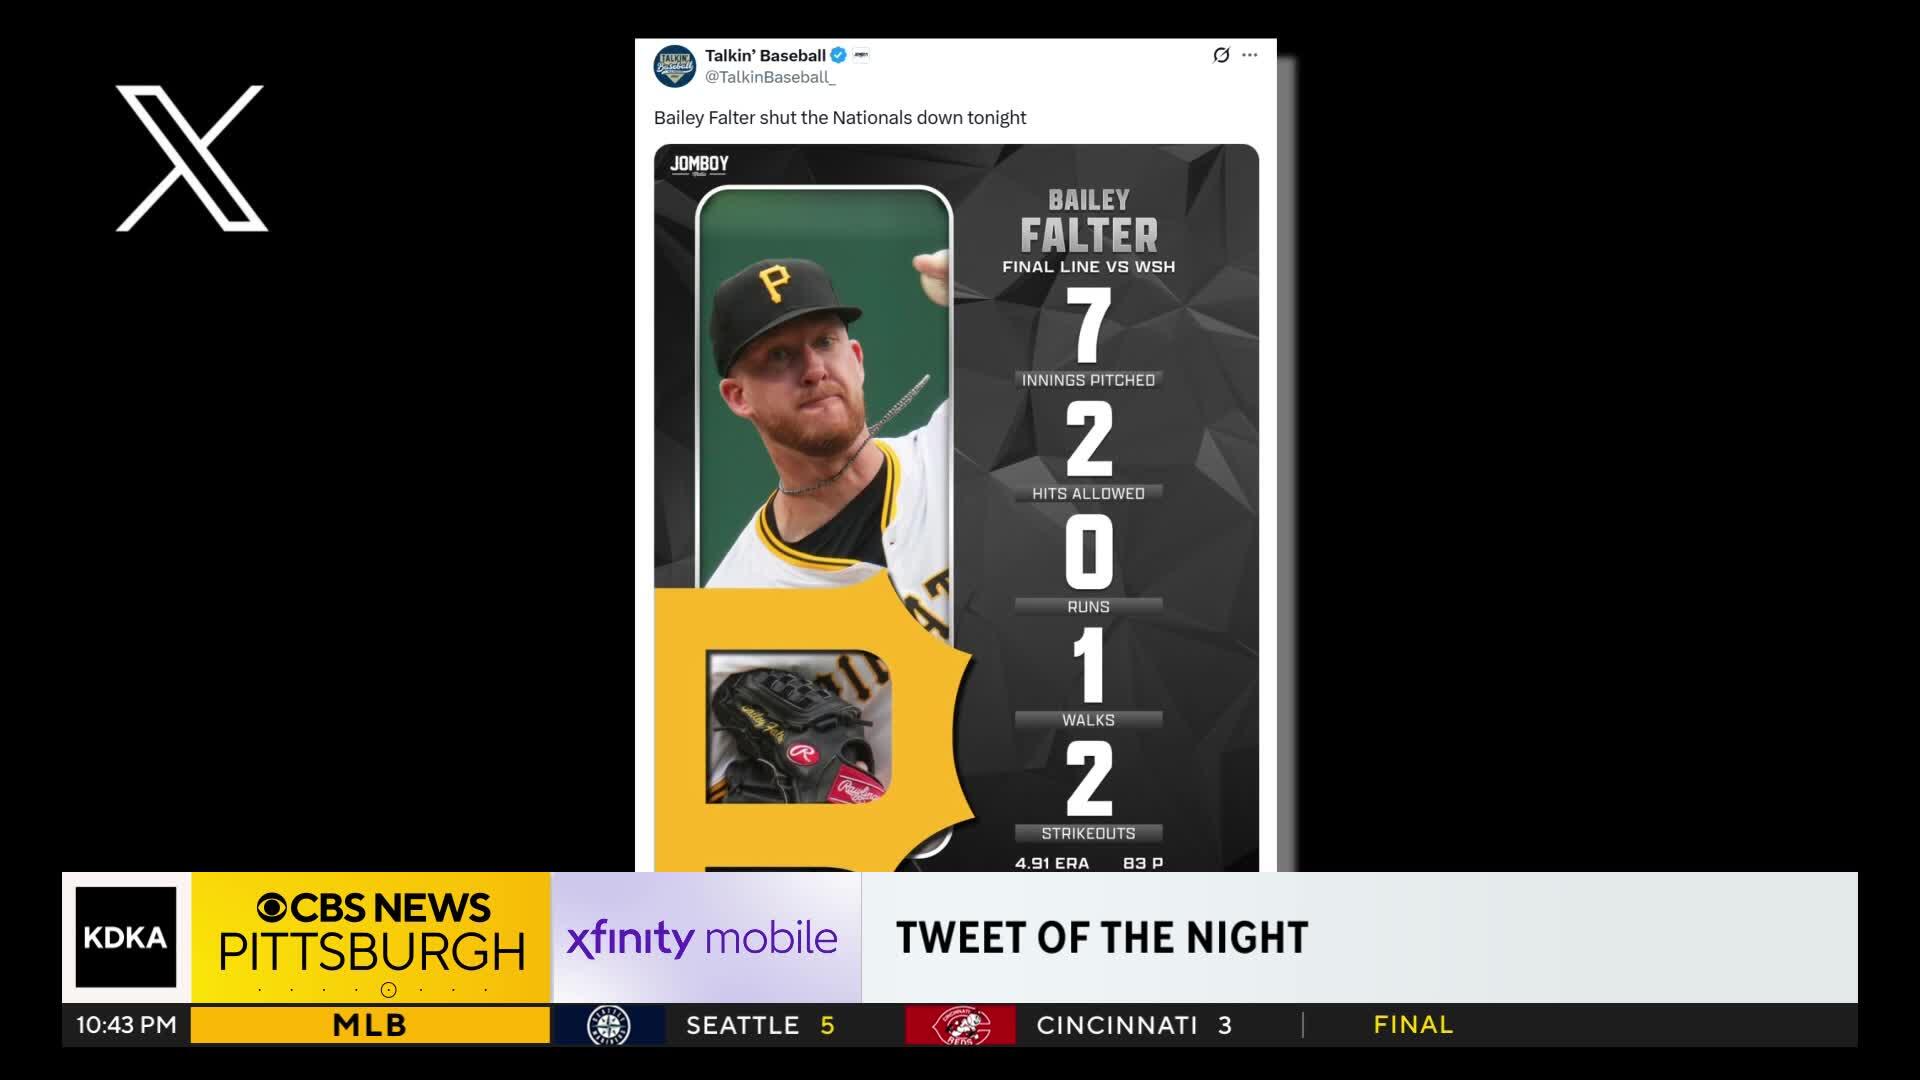Click the Cincinnati Reds team logo

960,1025
